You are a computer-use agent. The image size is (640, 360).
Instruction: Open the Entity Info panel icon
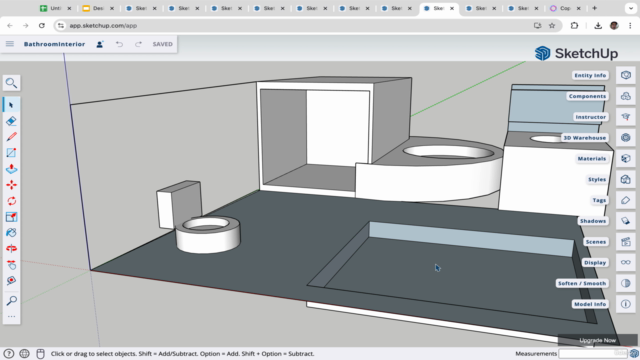point(626,75)
